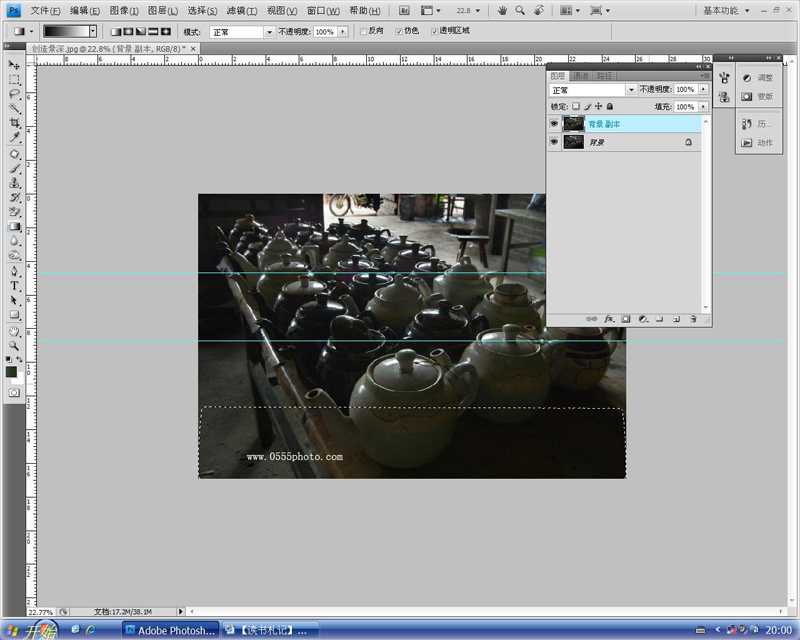Click the add layer style fx icon
The height and width of the screenshot is (640, 800).
(608, 319)
